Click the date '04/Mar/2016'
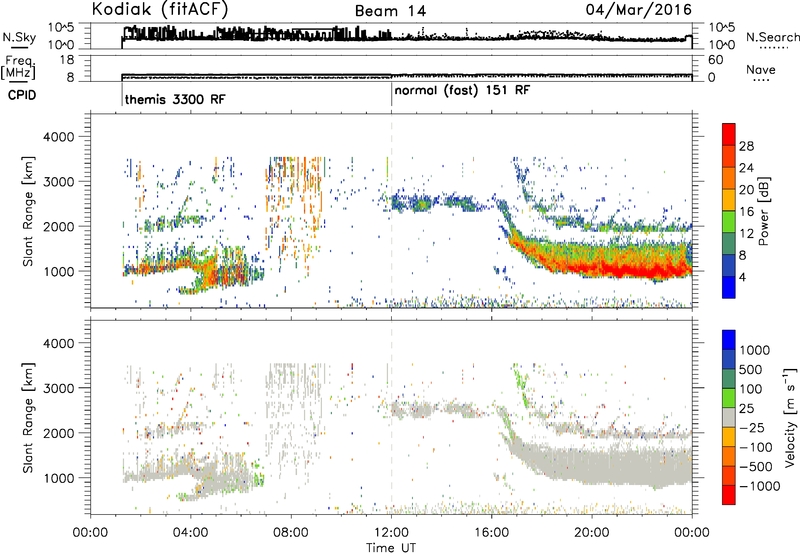Viewport: 800px width, 554px height. click(x=638, y=9)
